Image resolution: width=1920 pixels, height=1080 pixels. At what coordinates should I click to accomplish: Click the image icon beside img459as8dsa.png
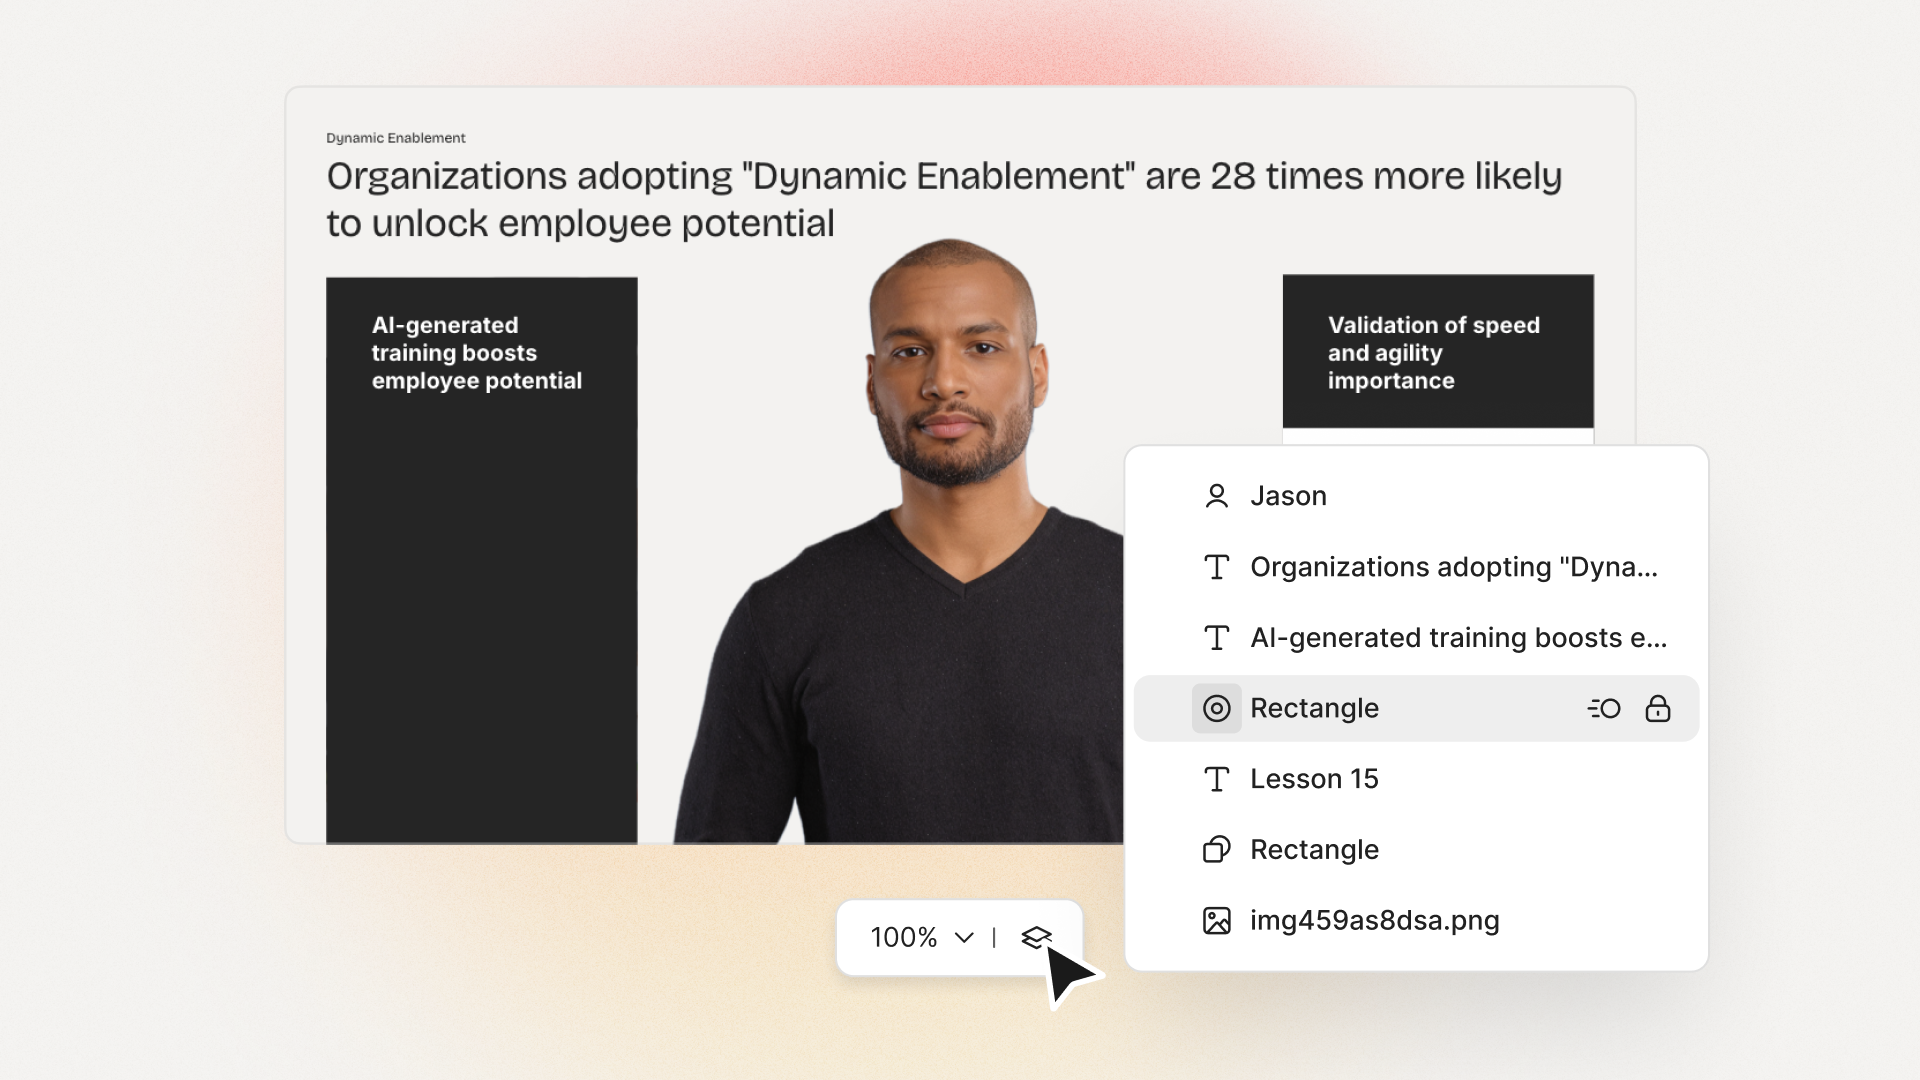tap(1216, 921)
